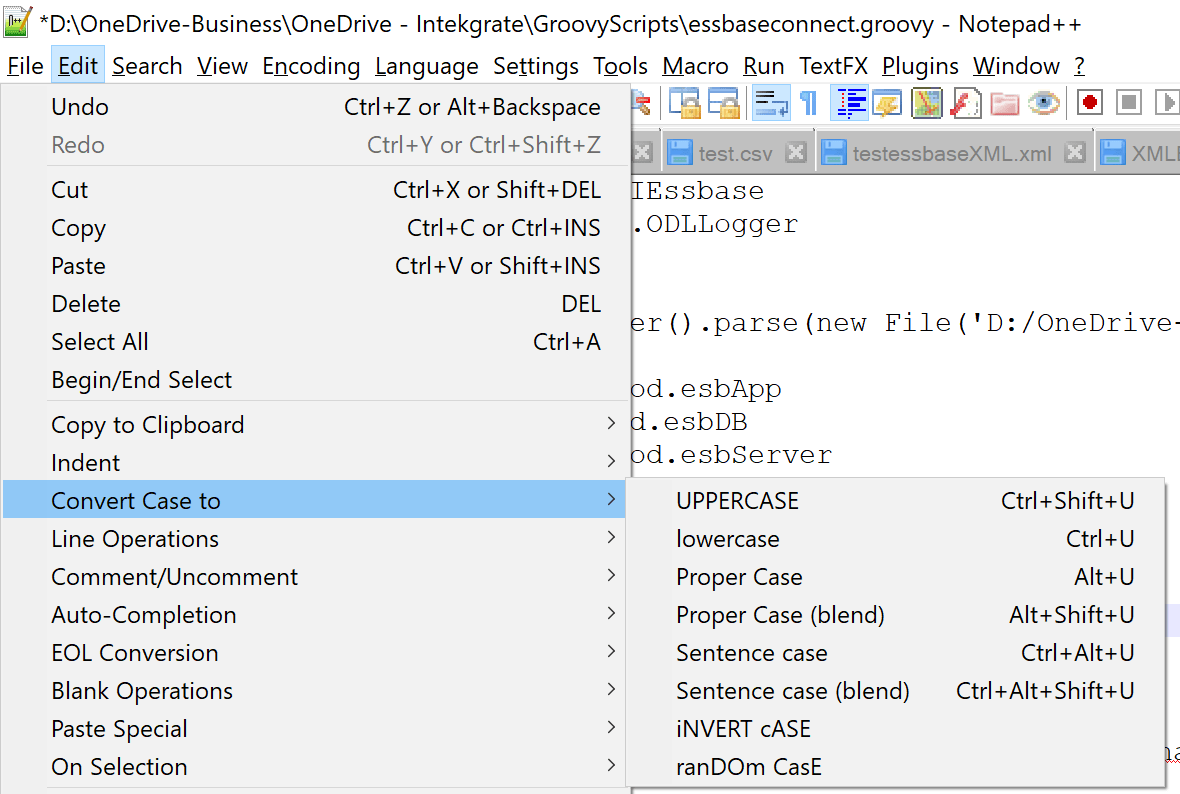
Task: Click the pink folder toolbar icon
Action: click(1004, 103)
